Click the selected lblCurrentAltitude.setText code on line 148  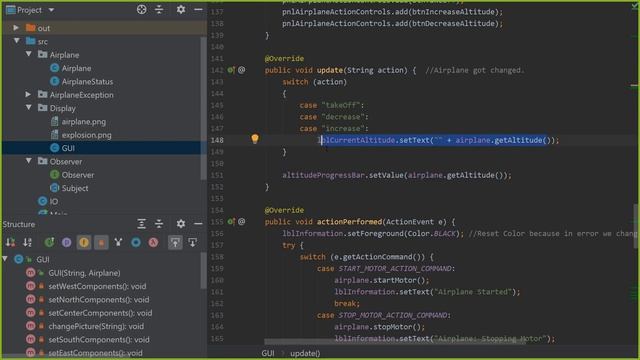point(433,140)
